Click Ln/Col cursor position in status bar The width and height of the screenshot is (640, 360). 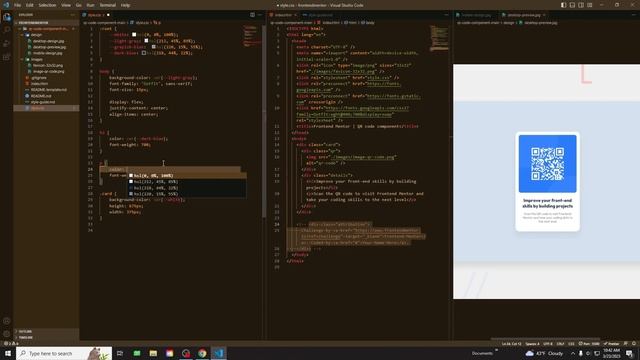tap(511, 344)
